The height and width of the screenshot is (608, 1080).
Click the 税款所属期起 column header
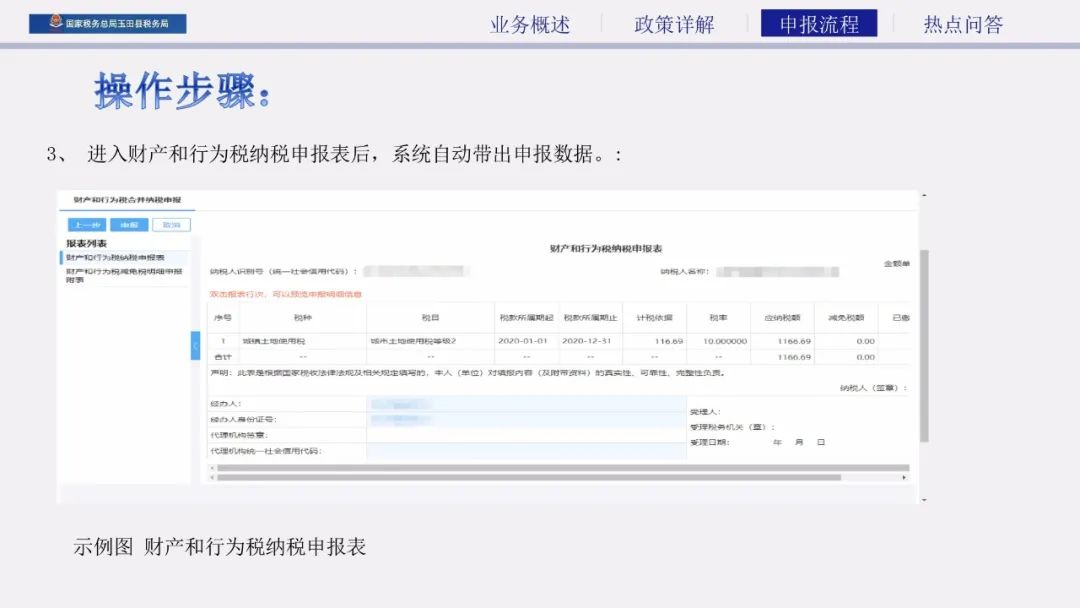pos(526,318)
